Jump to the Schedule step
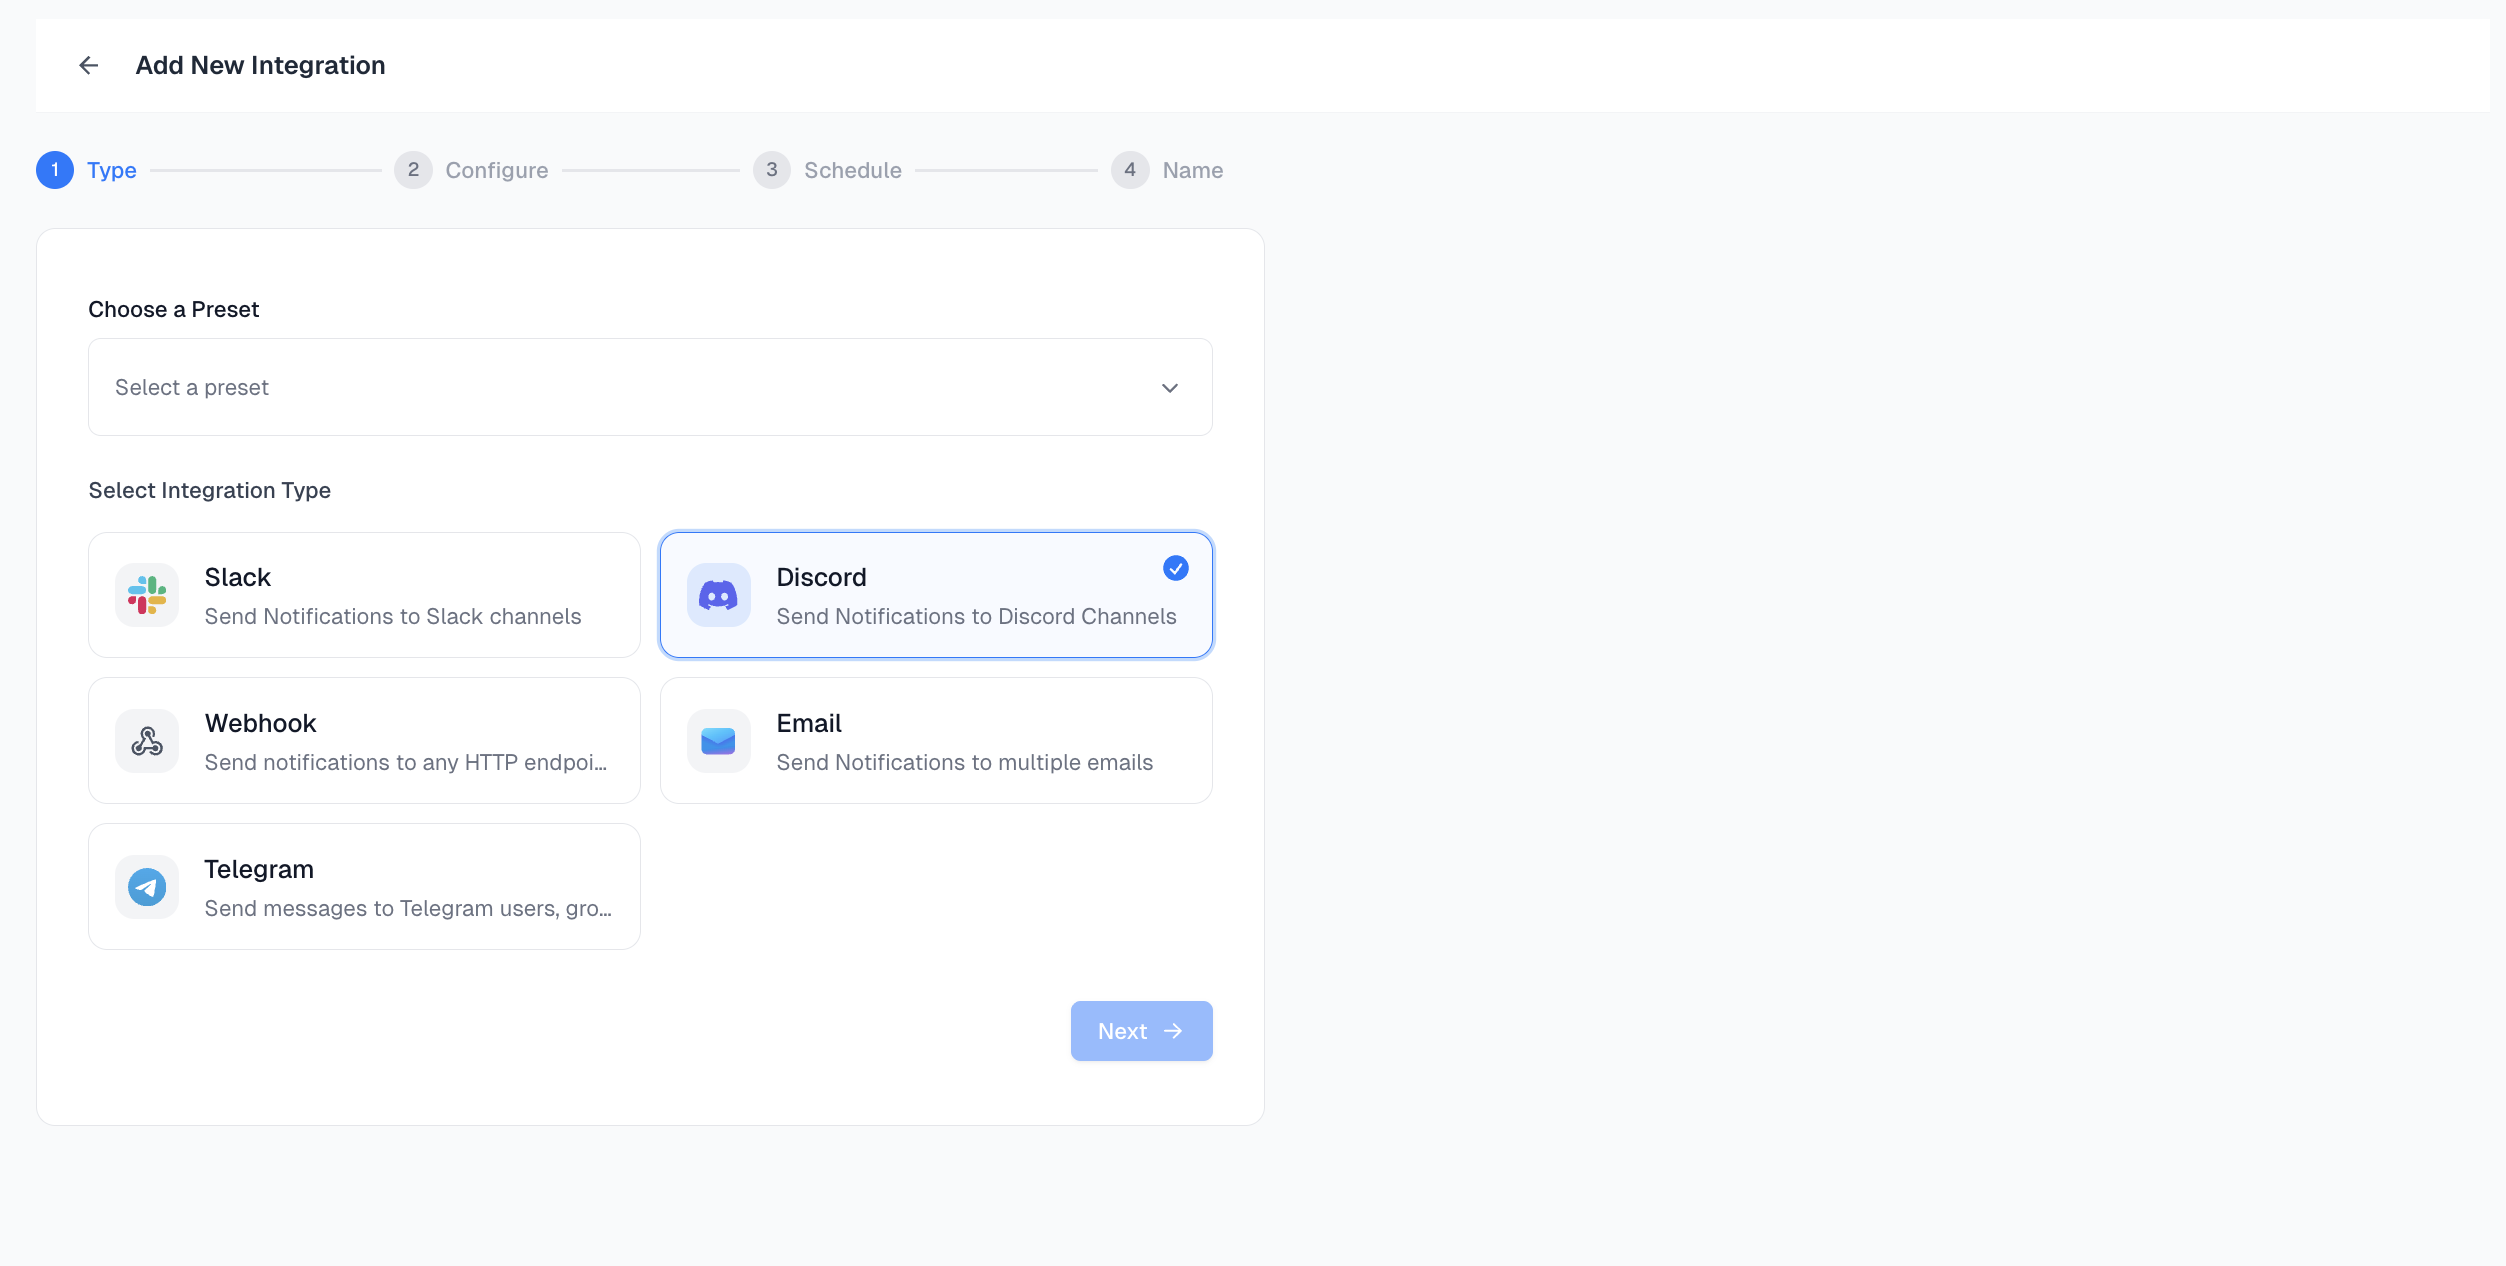Image resolution: width=2506 pixels, height=1266 pixels. [852, 170]
